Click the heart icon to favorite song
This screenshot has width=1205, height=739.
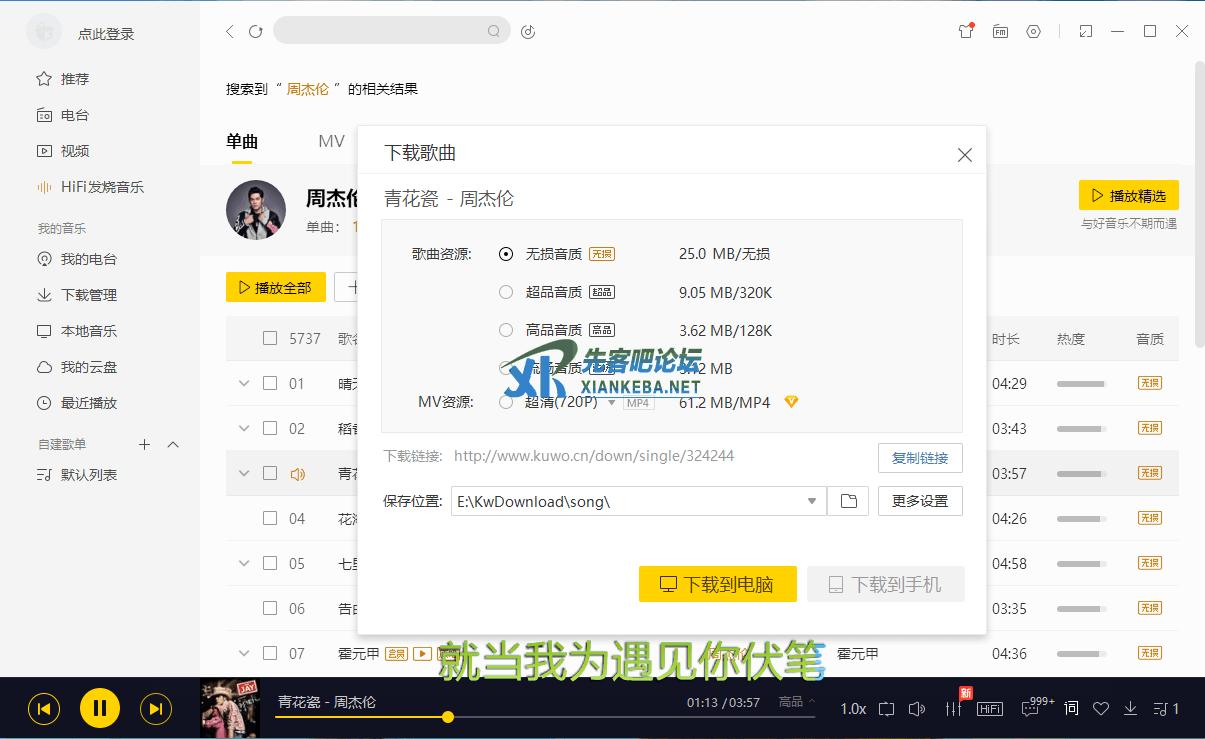click(x=1101, y=708)
